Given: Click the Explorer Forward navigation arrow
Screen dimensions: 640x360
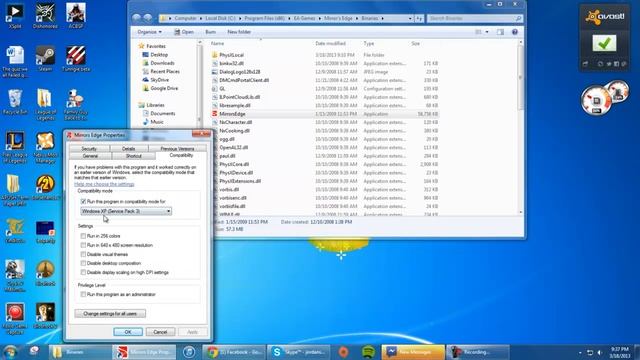Looking at the screenshot, I should coord(148,18).
